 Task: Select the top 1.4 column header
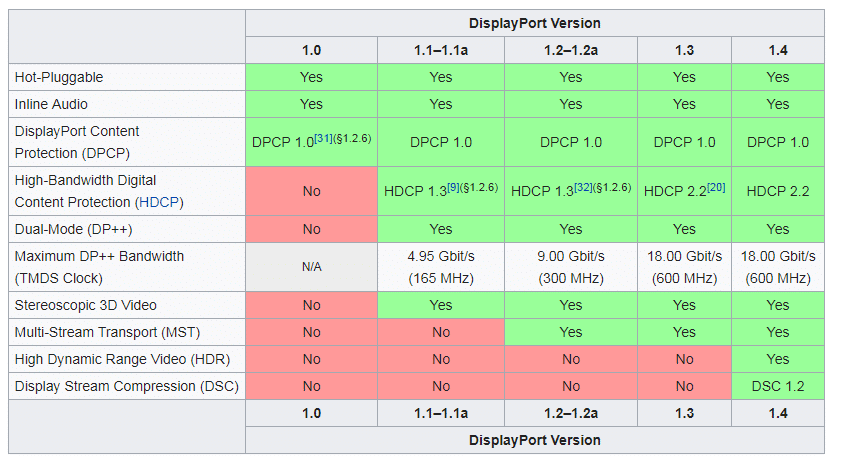click(777, 50)
